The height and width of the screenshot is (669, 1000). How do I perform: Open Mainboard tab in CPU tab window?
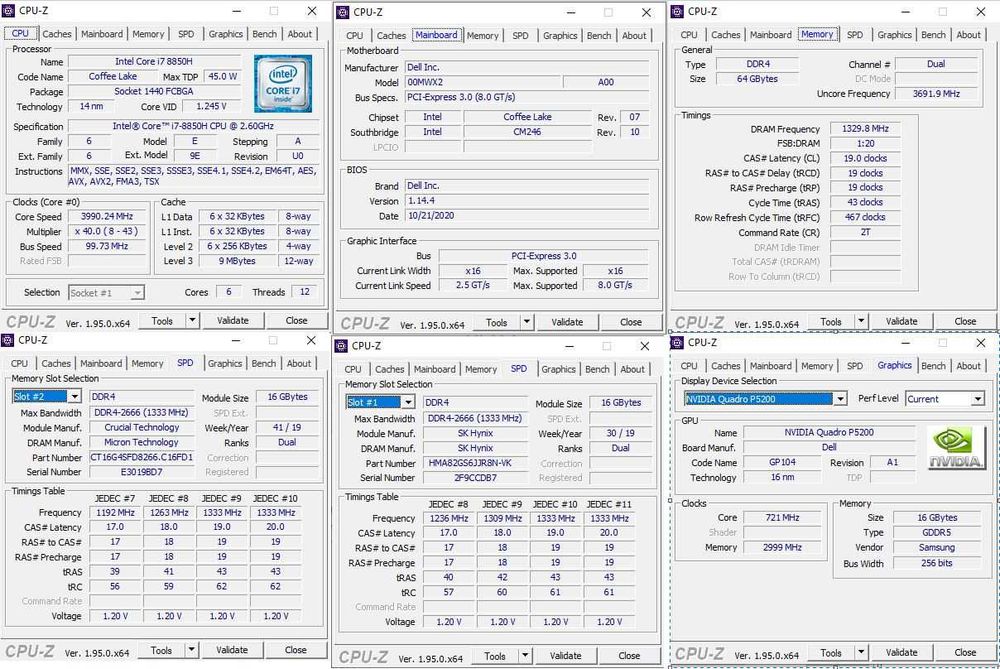pos(102,34)
